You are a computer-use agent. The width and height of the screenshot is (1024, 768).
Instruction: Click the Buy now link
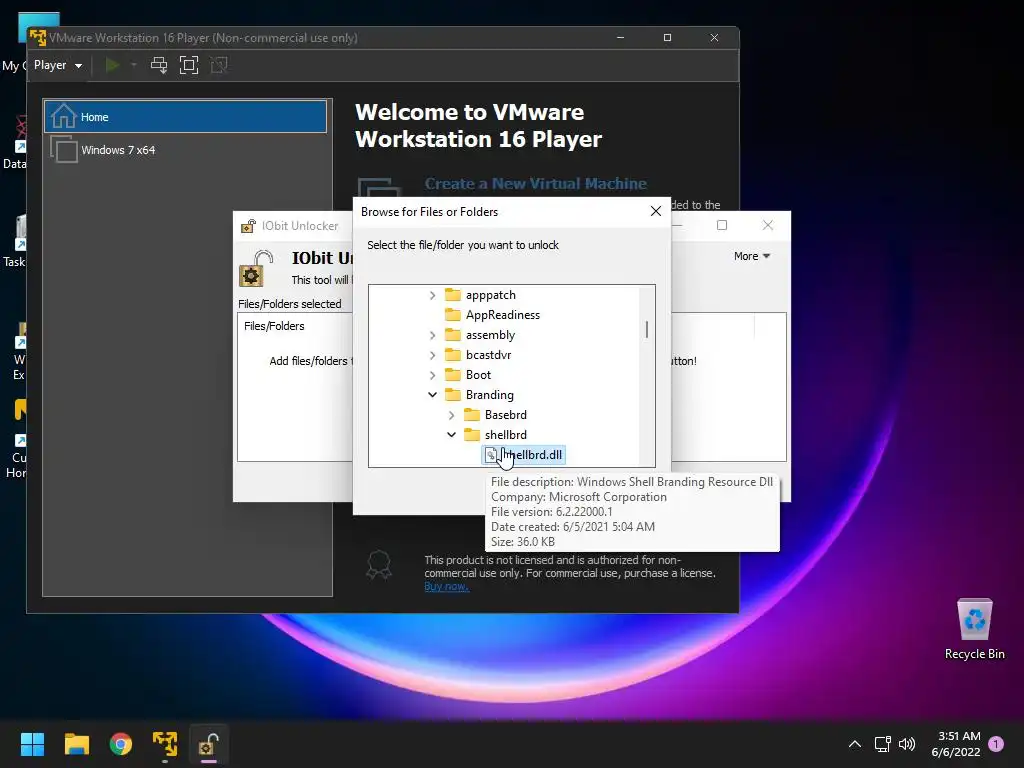(x=446, y=586)
